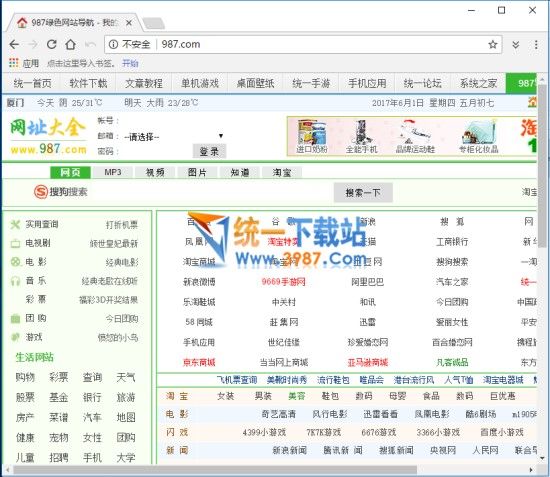Open the 天气 link under 生活网站

[x=126, y=377]
